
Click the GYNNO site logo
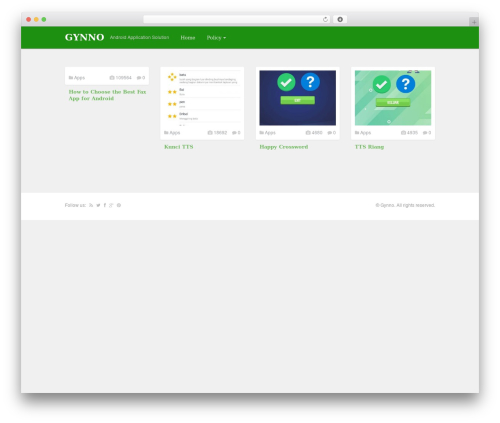tap(84, 37)
